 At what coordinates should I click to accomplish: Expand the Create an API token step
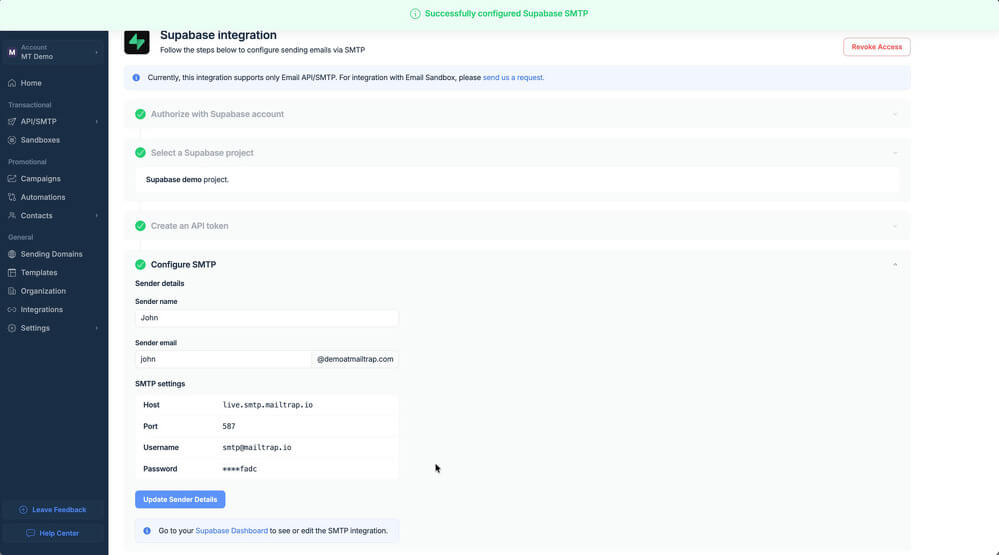894,226
